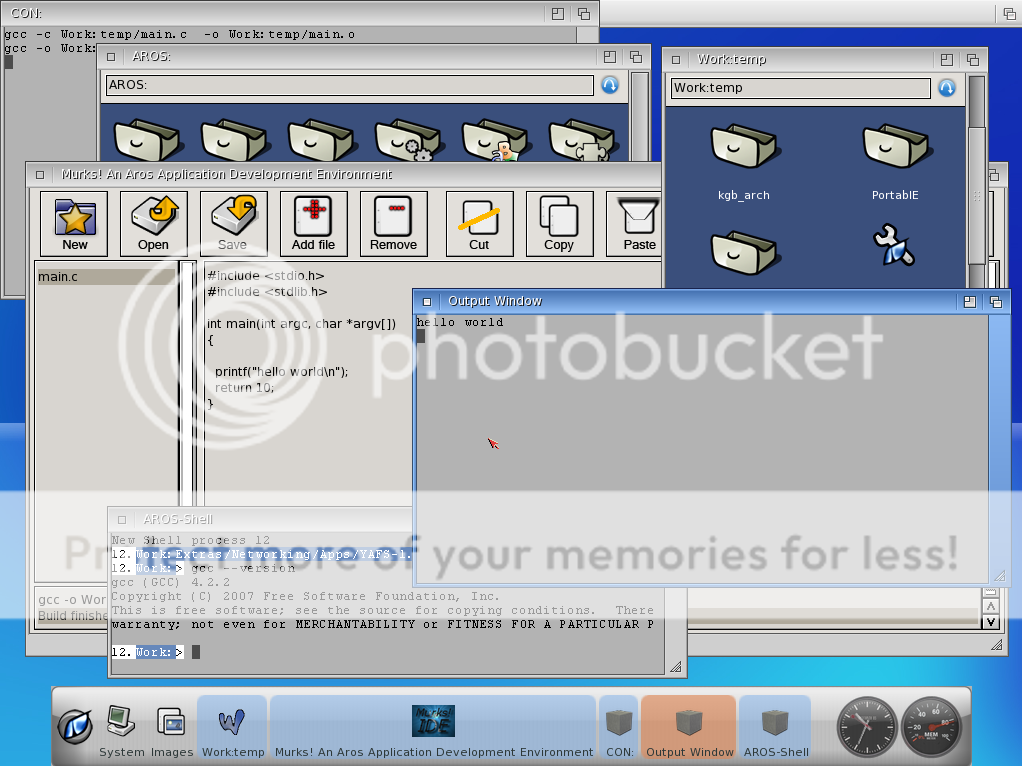Click the 'gcc --version' line in AROS-Shell
This screenshot has width=1022, height=766.
tap(203, 568)
